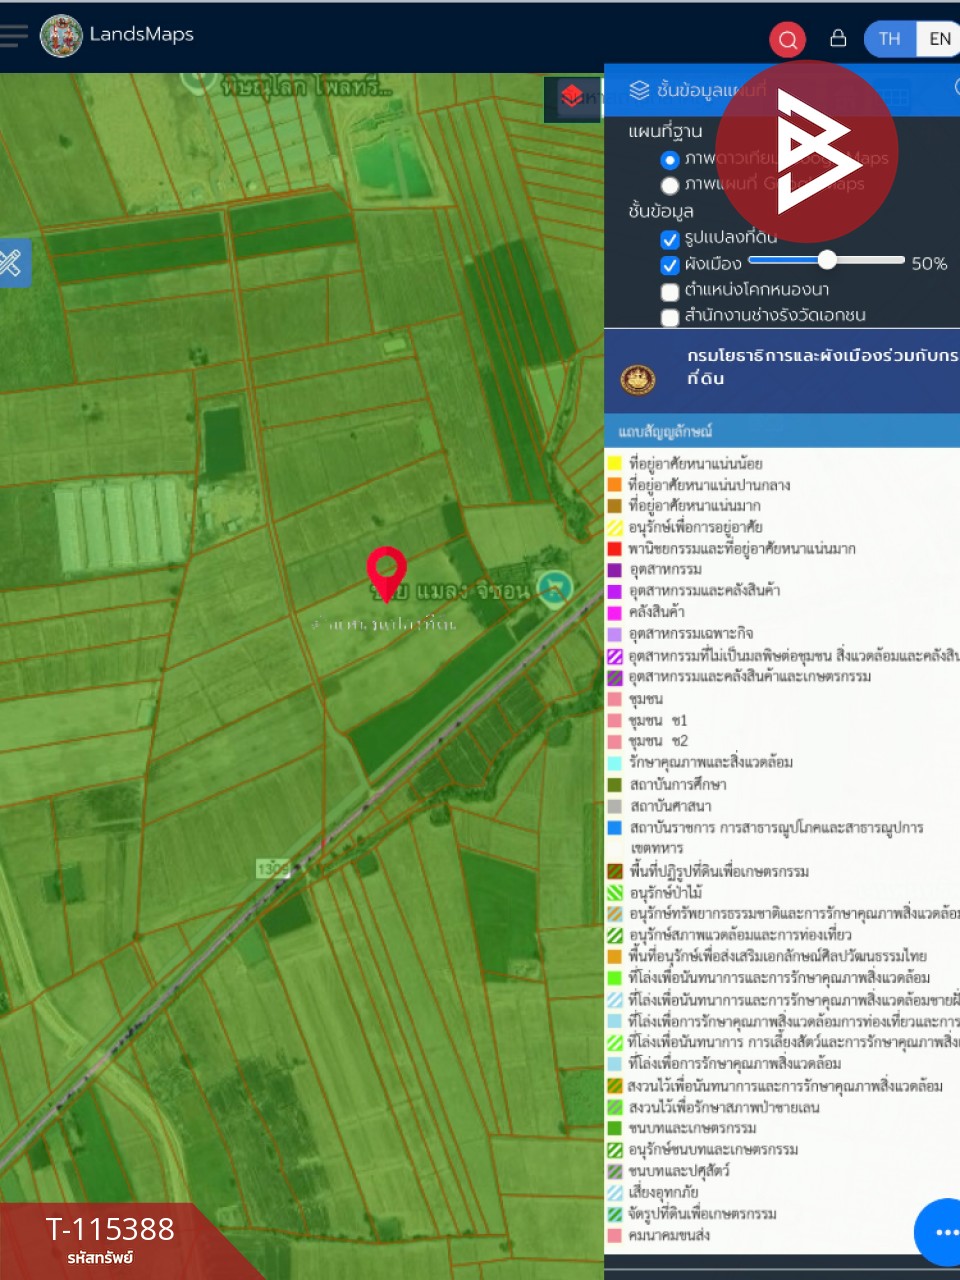Select the satellite imagery base map radio button
Viewport: 960px width, 1280px height.
tap(670, 160)
